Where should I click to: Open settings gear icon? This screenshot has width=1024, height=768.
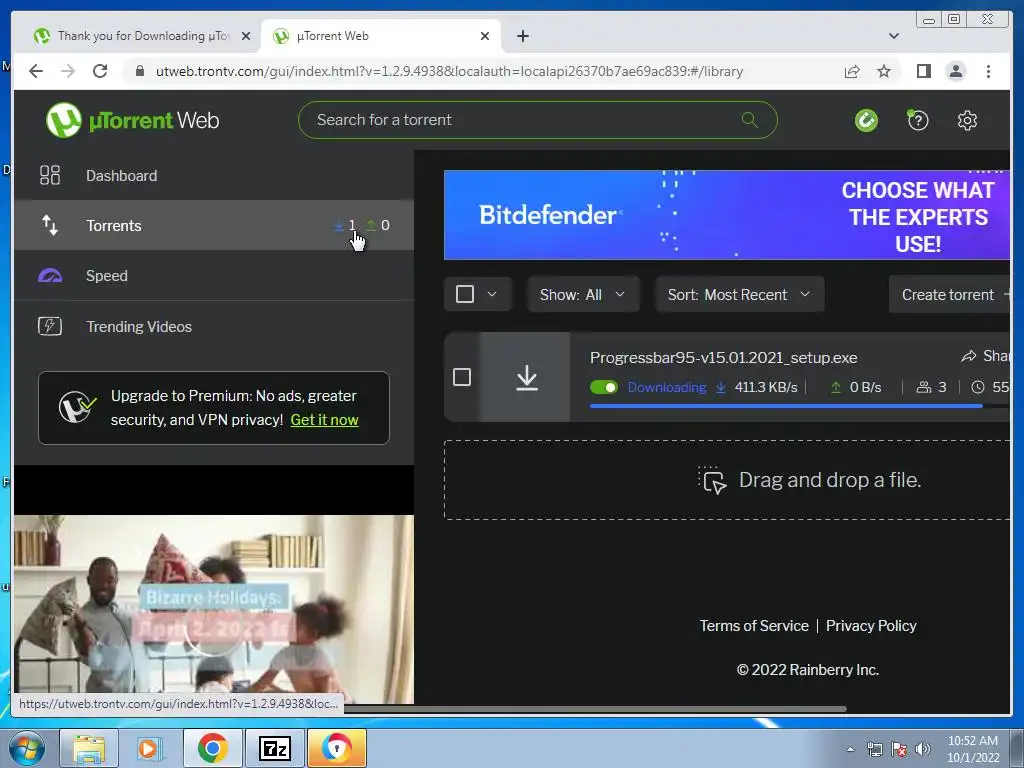click(967, 120)
